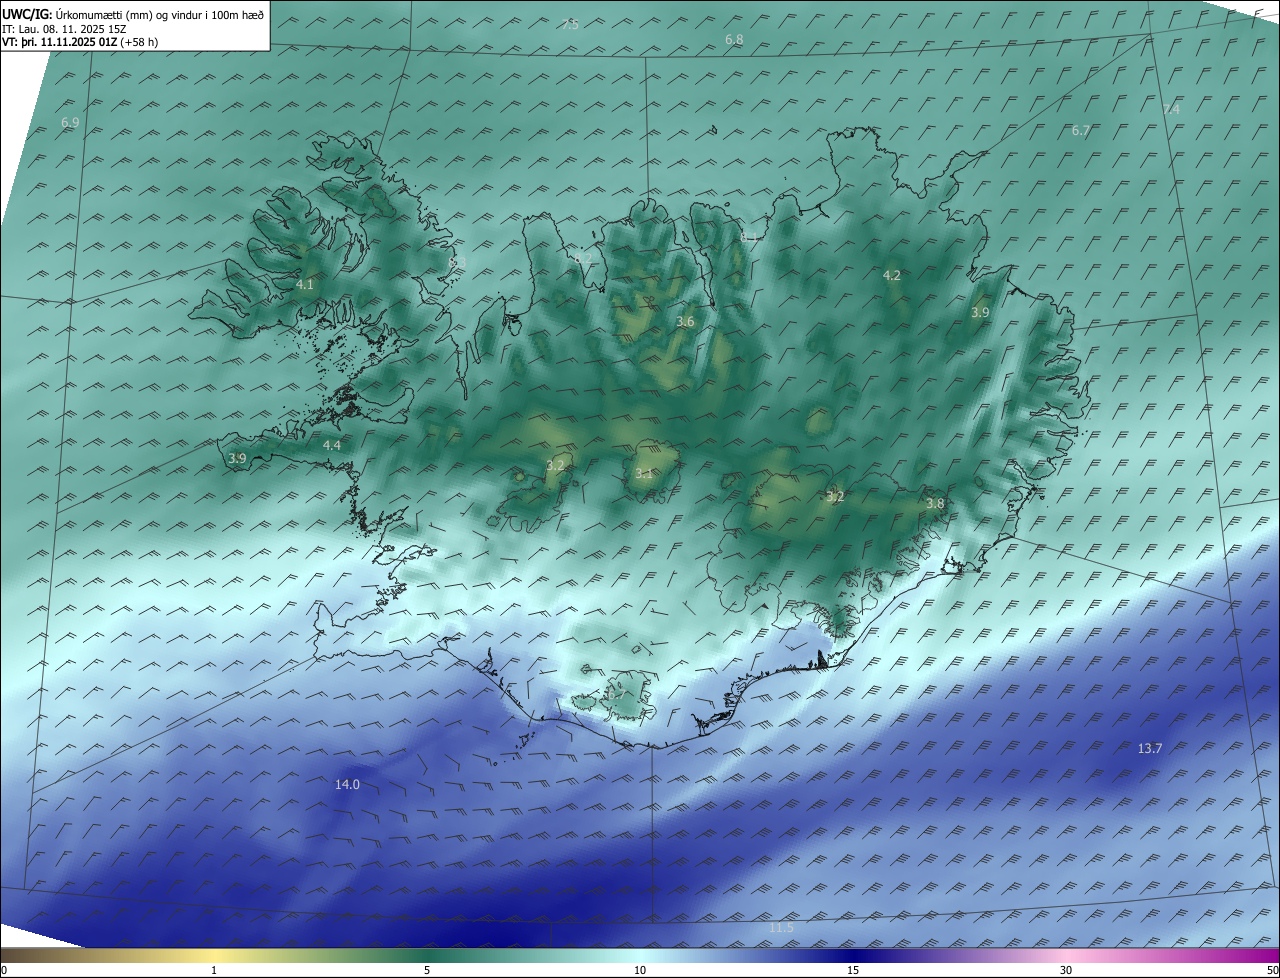1280x978 pixels.
Task: Click the 6.9 value label on the map
Action: tap(70, 122)
